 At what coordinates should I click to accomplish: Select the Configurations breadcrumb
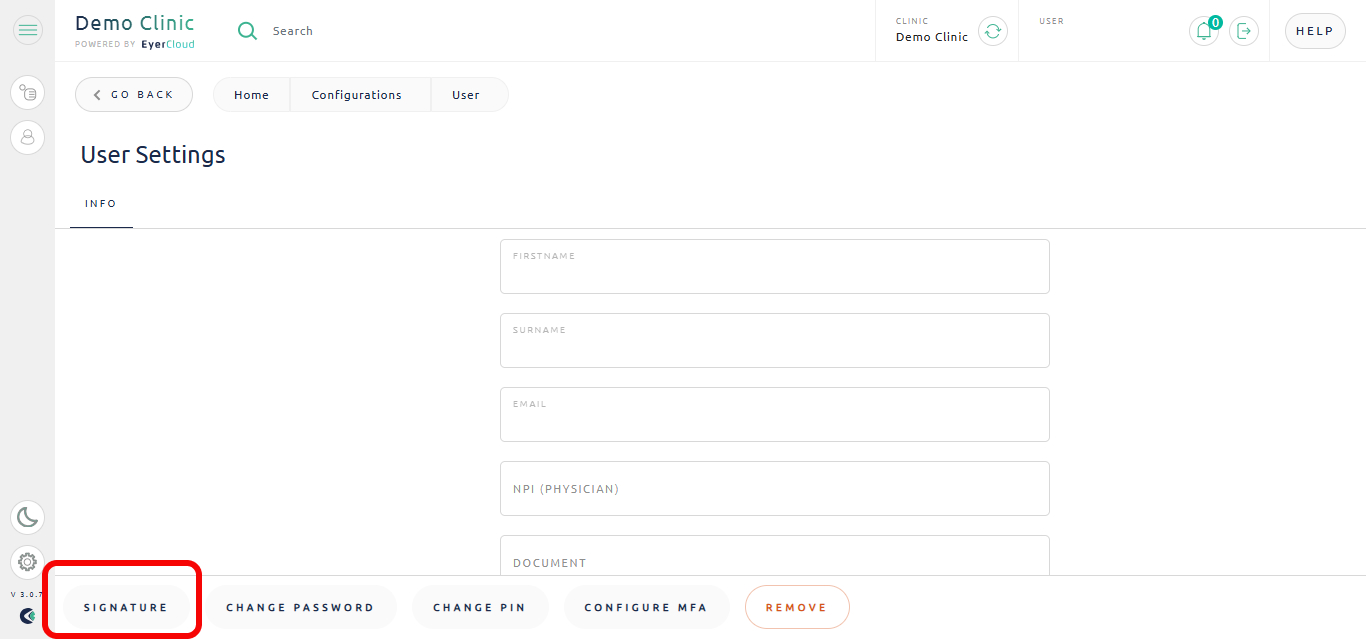(357, 95)
